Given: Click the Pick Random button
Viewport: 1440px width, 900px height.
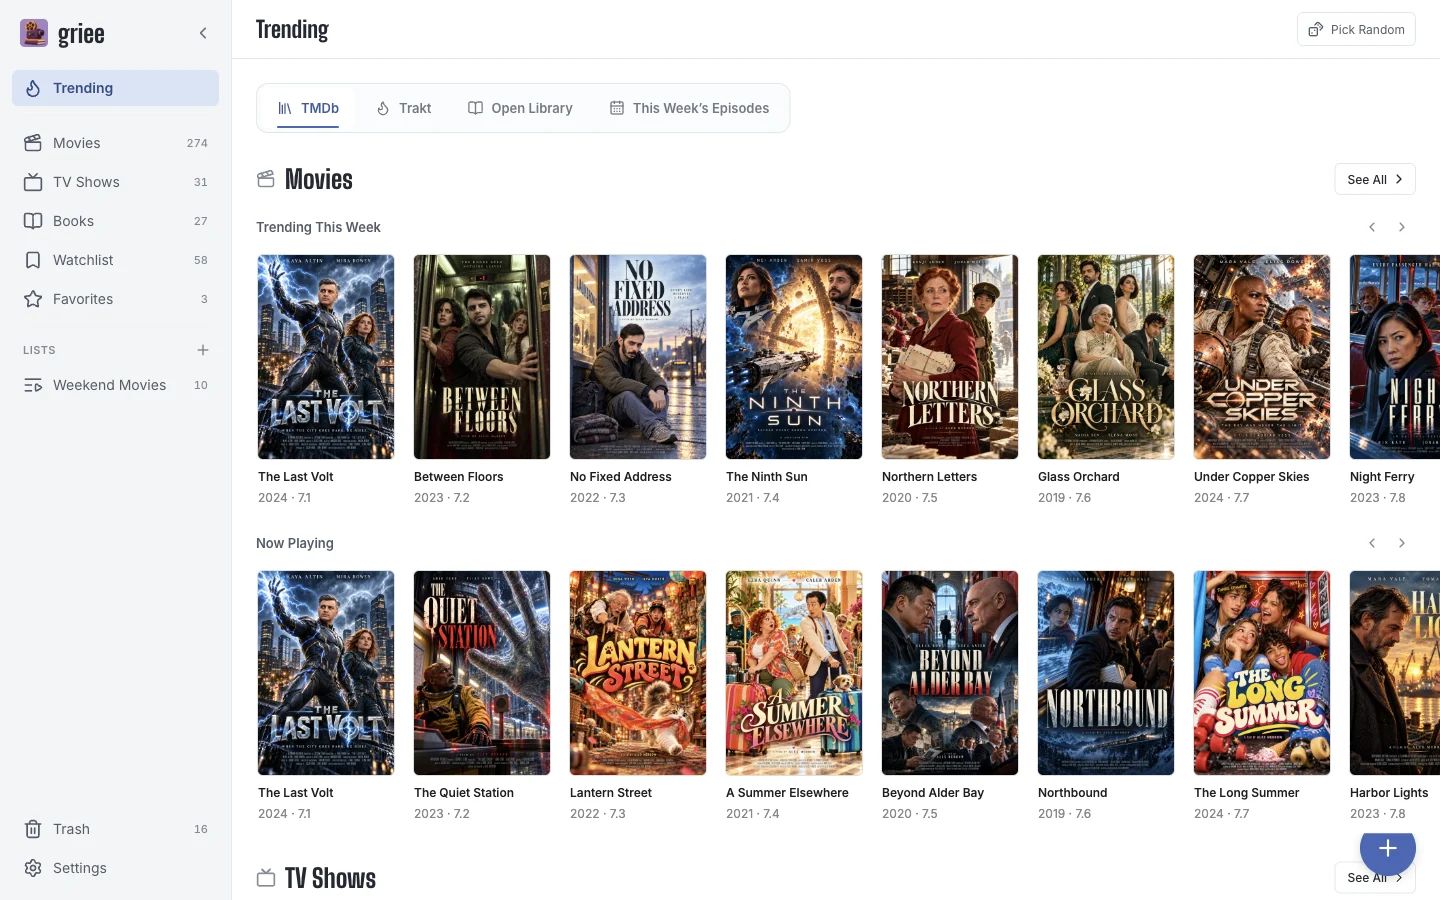Looking at the screenshot, I should (x=1356, y=29).
